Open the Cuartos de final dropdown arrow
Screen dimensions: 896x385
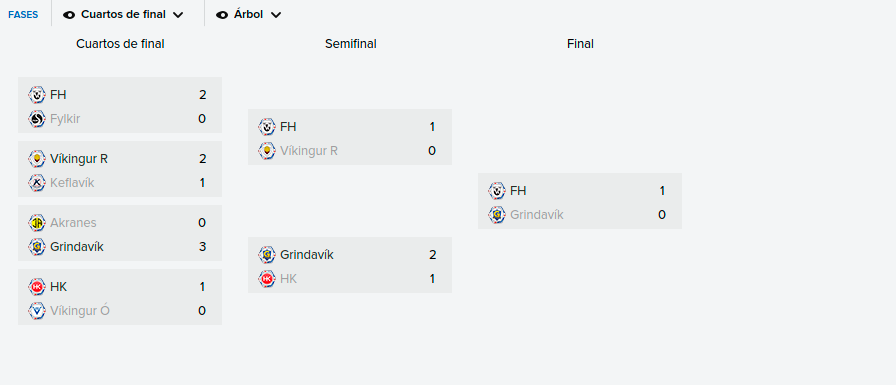pyautogui.click(x=178, y=15)
